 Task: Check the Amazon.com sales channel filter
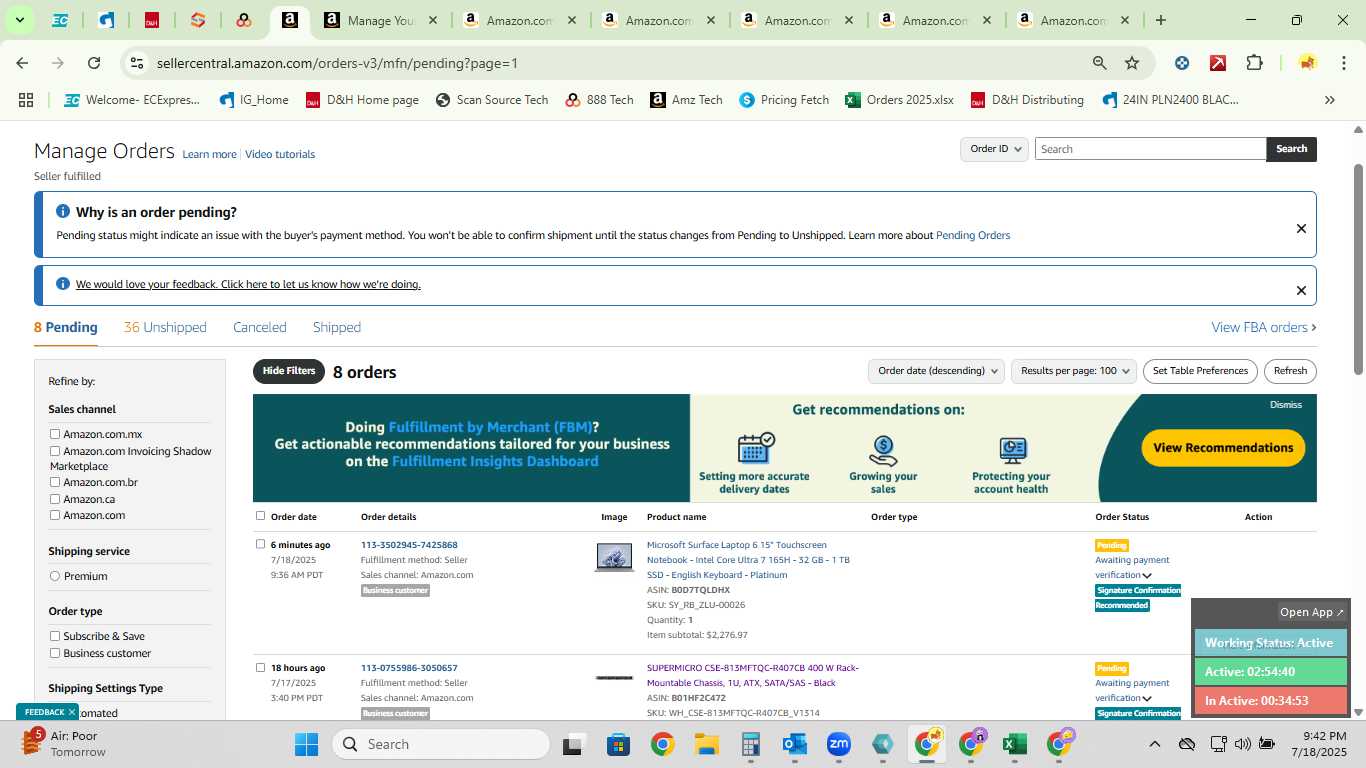click(x=55, y=515)
